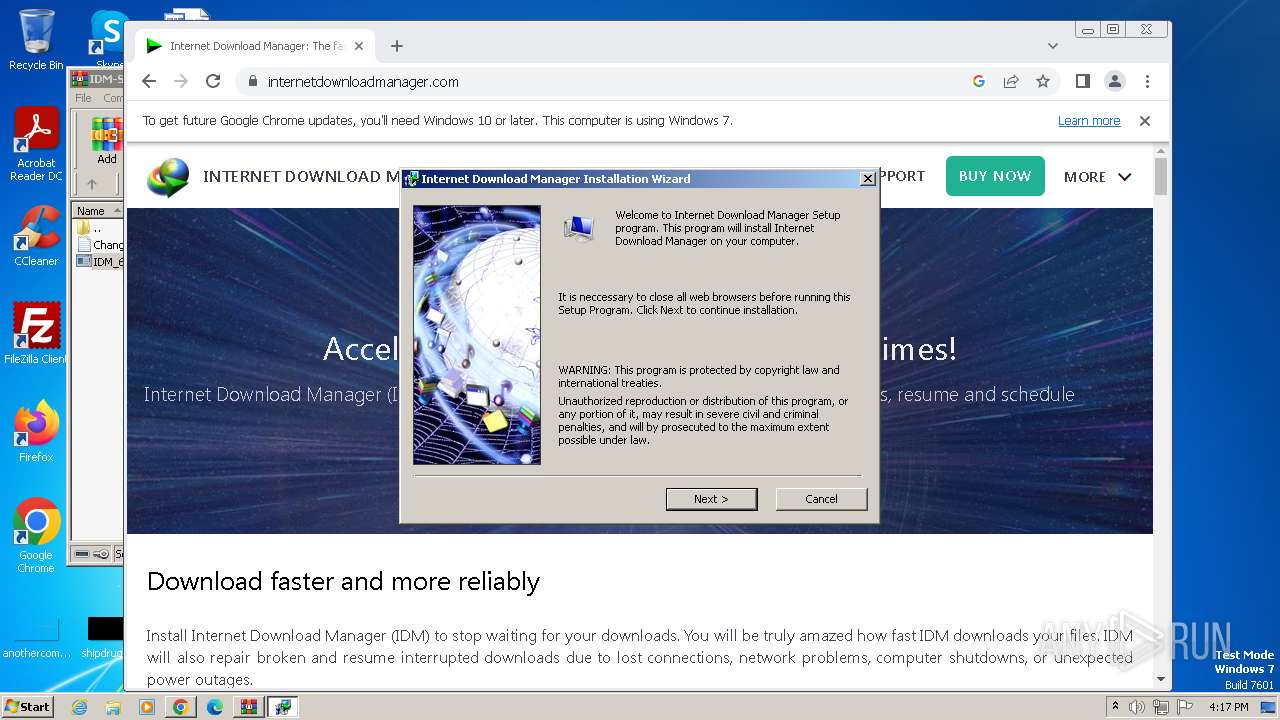1280x720 pixels.
Task: Open Acrobat Reader DC desktop icon
Action: [x=36, y=144]
